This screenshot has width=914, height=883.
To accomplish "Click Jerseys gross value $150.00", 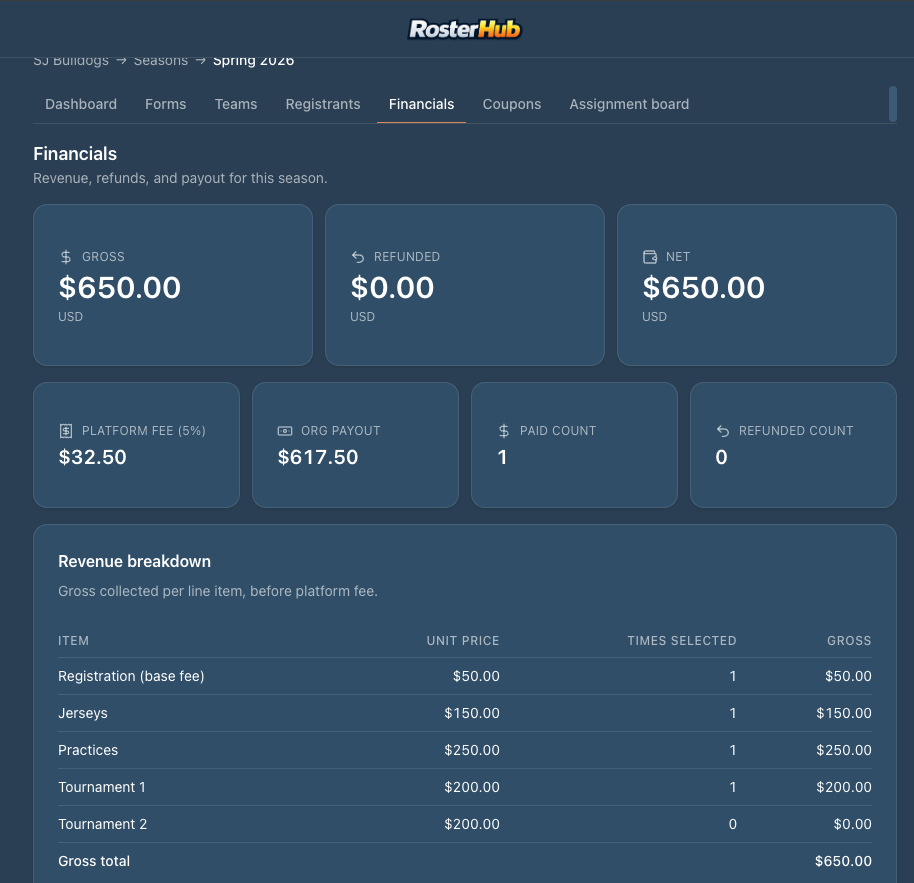I will (x=843, y=713).
